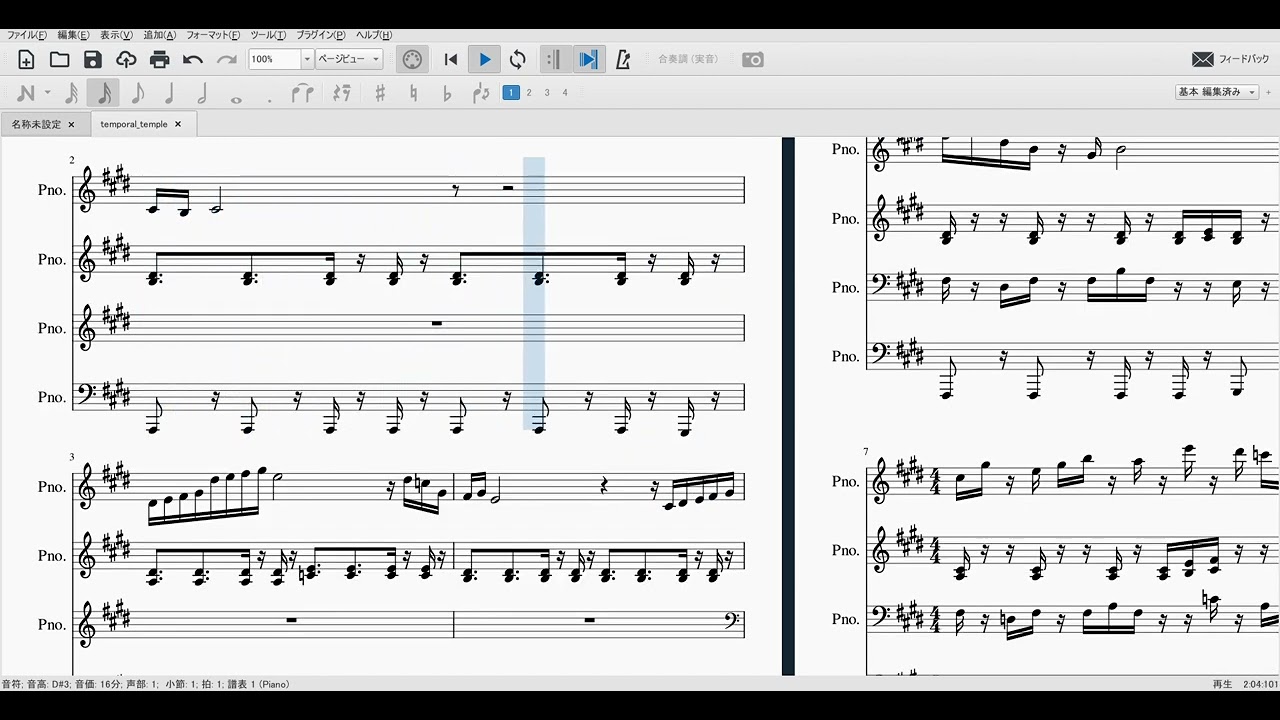
Task: Save the score with the floppy disk icon
Action: pyautogui.click(x=92, y=60)
